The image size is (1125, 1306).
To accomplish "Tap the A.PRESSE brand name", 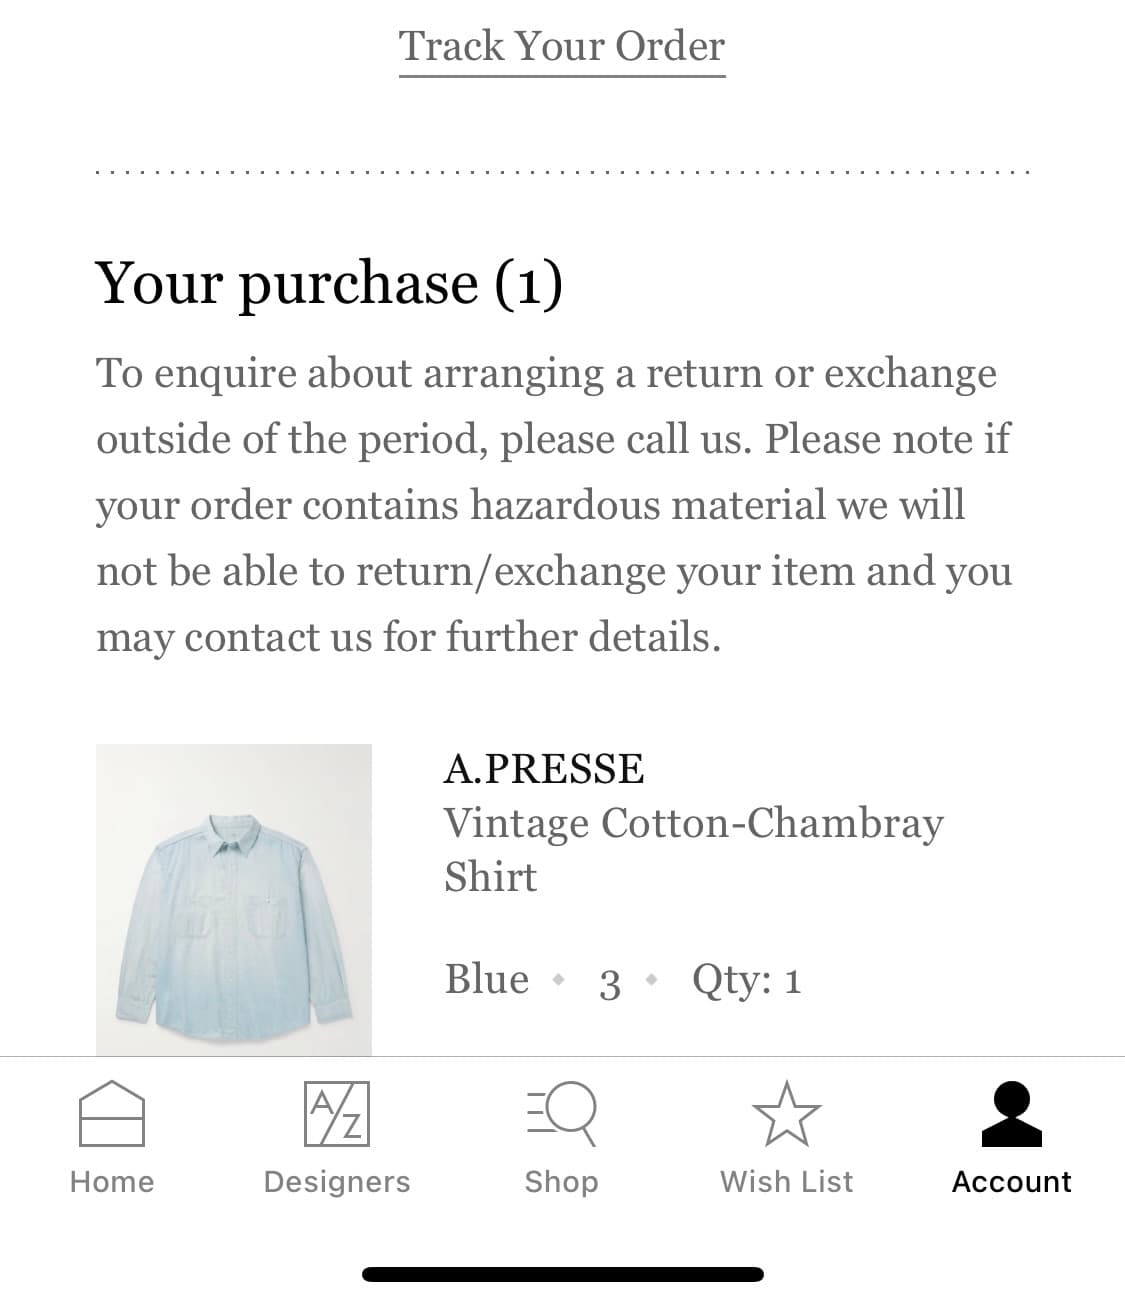I will pos(544,769).
